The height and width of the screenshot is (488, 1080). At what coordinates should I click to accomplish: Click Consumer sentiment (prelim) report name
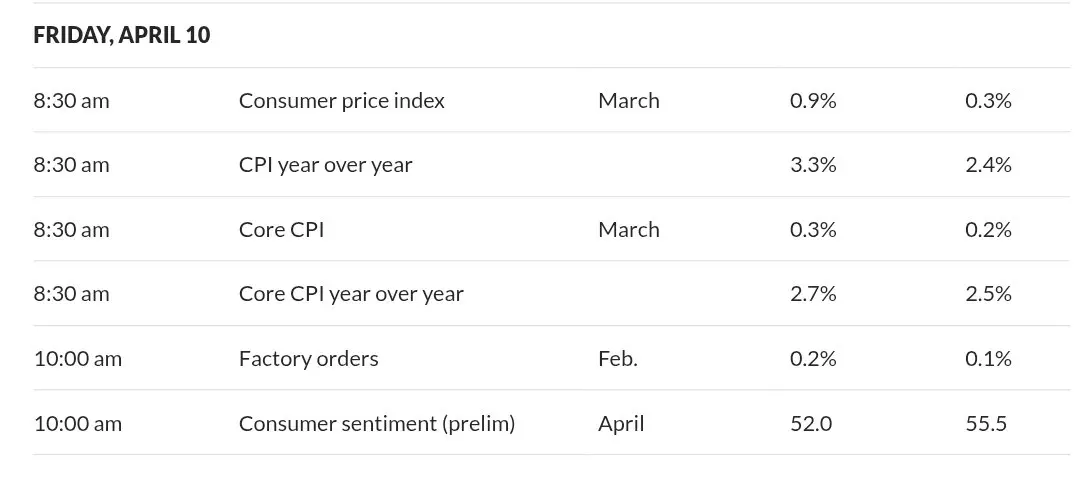click(x=377, y=423)
